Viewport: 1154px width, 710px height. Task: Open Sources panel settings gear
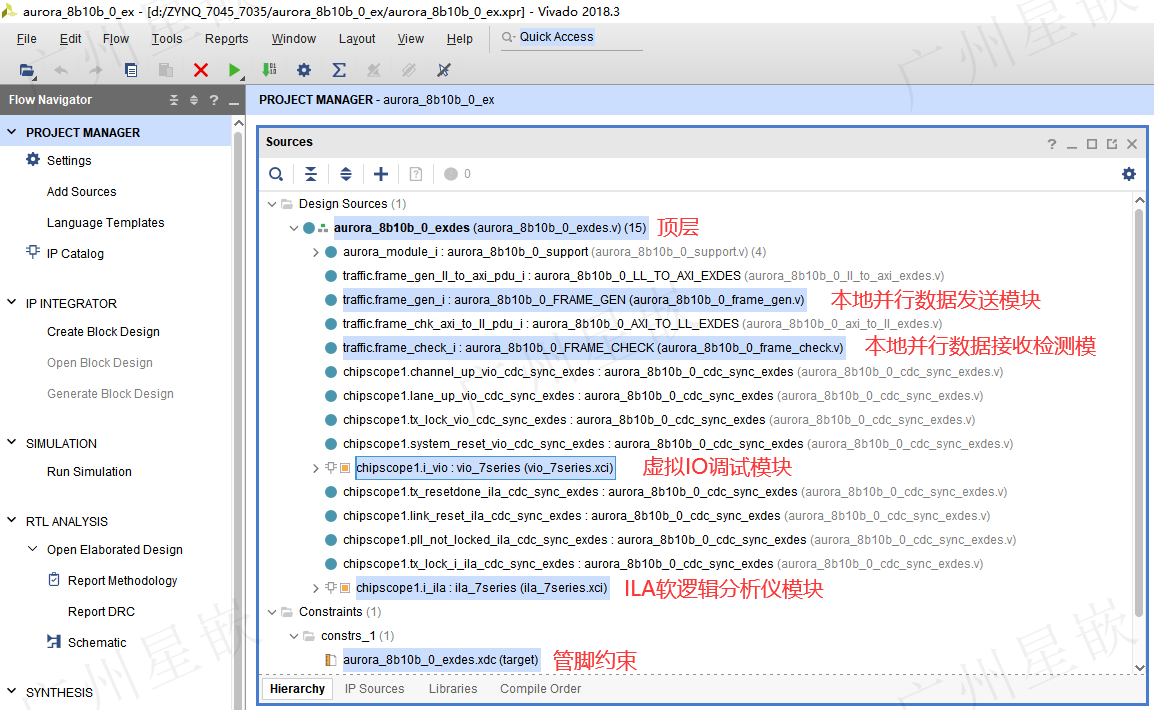1129,174
